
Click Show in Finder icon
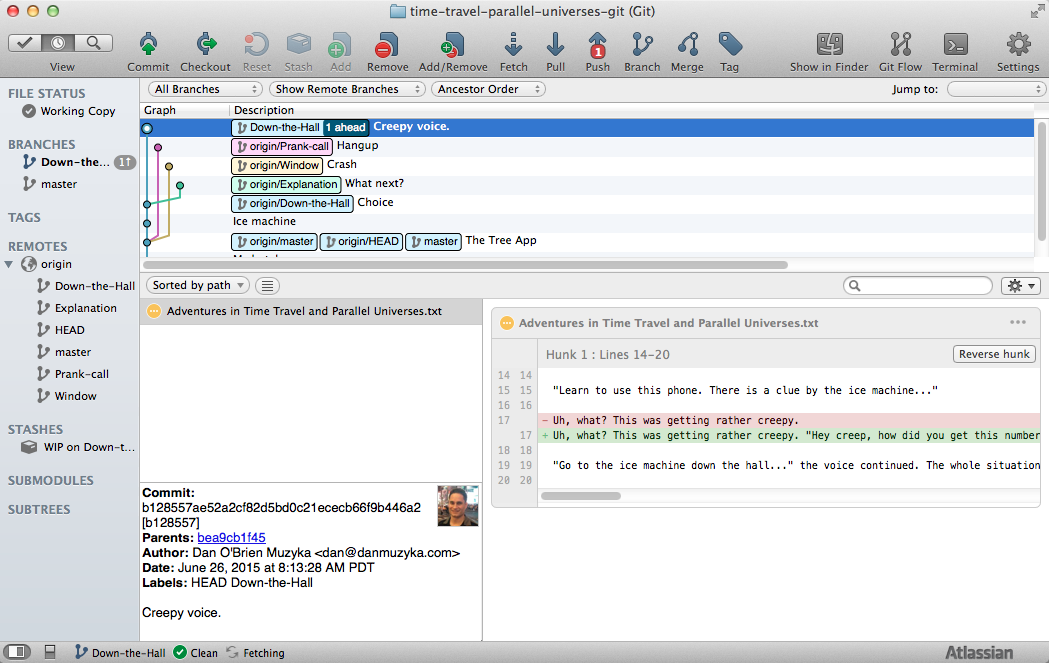coord(829,45)
